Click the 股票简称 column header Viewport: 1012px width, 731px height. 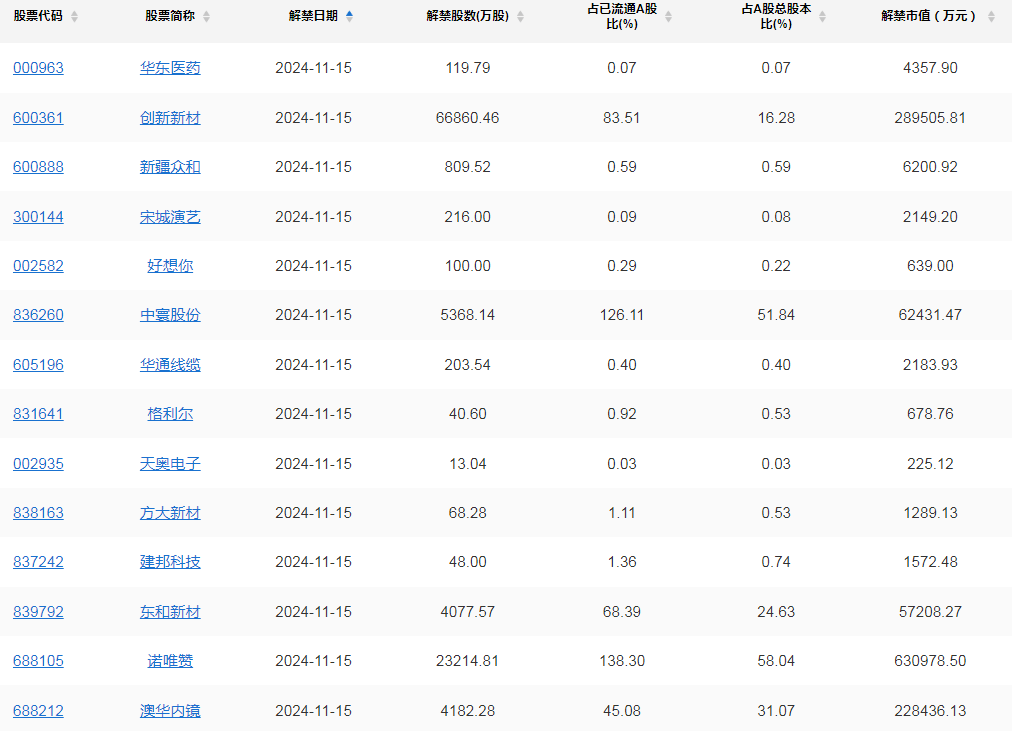click(x=170, y=15)
